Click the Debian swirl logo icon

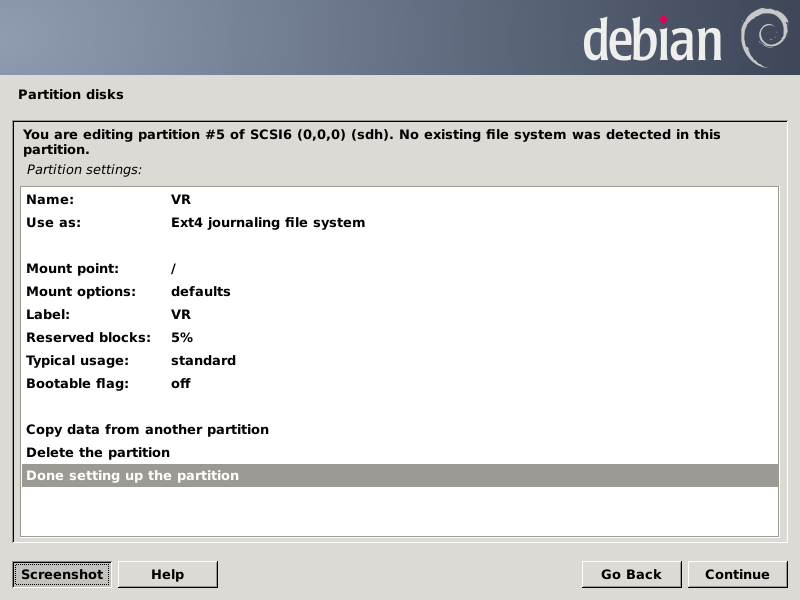(763, 36)
